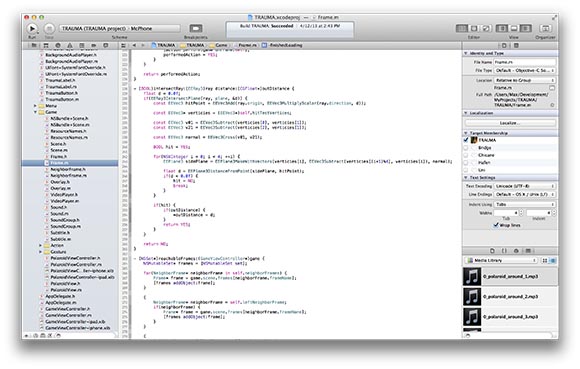Click the TRAUMA project in jump bar

tap(163, 45)
